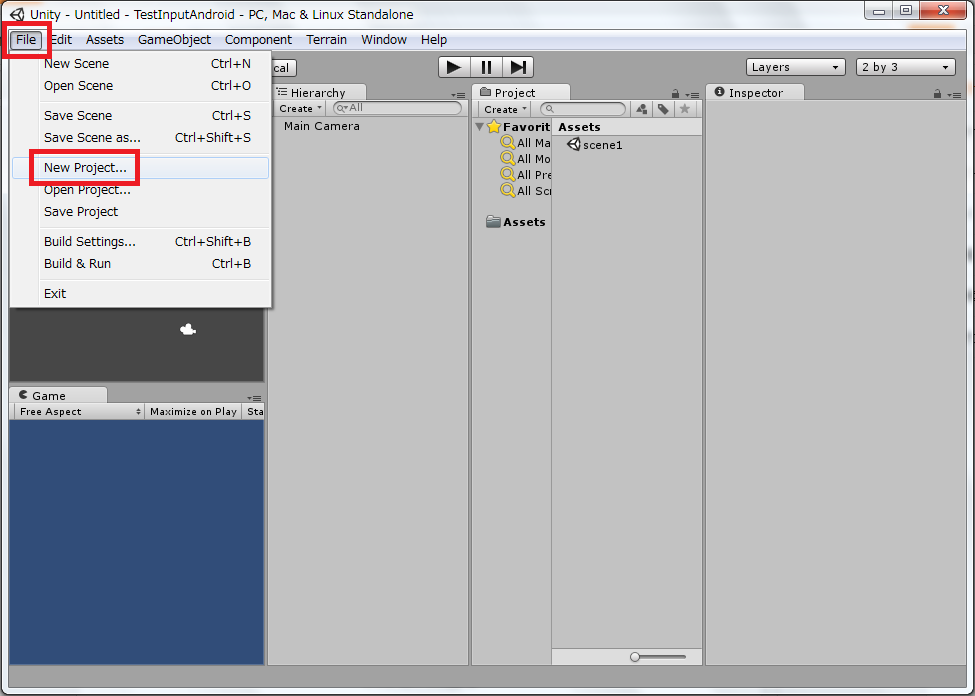Click the camera gizmo in Scene view

(188, 330)
